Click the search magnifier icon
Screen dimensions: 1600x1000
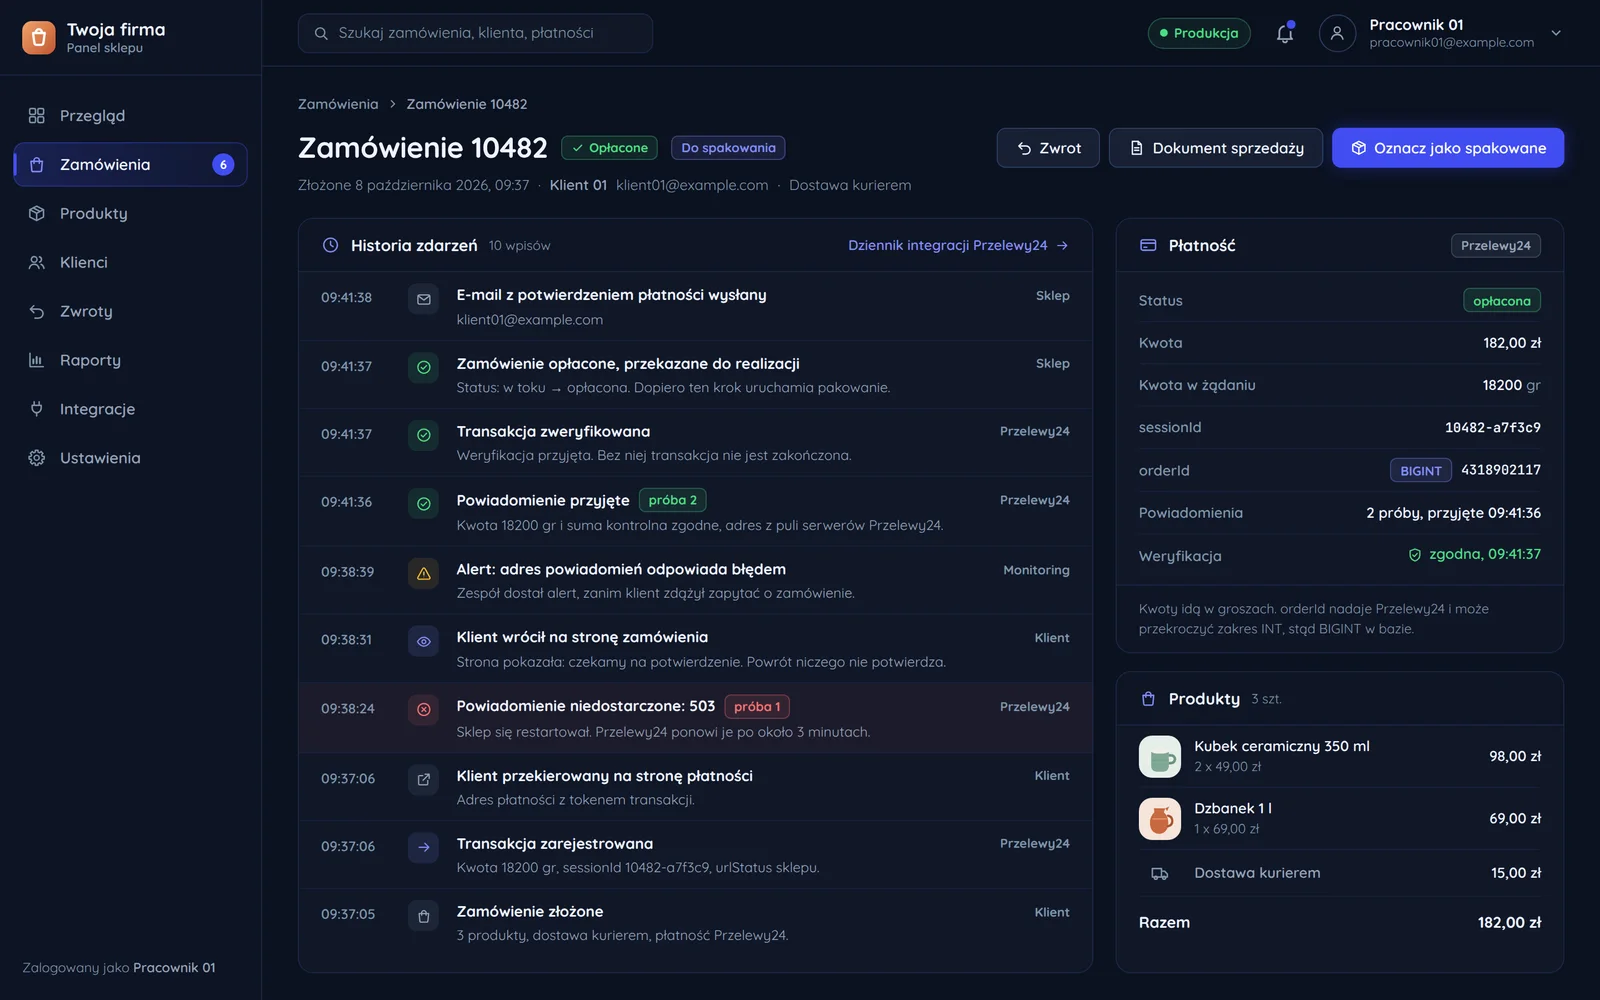tap(321, 33)
